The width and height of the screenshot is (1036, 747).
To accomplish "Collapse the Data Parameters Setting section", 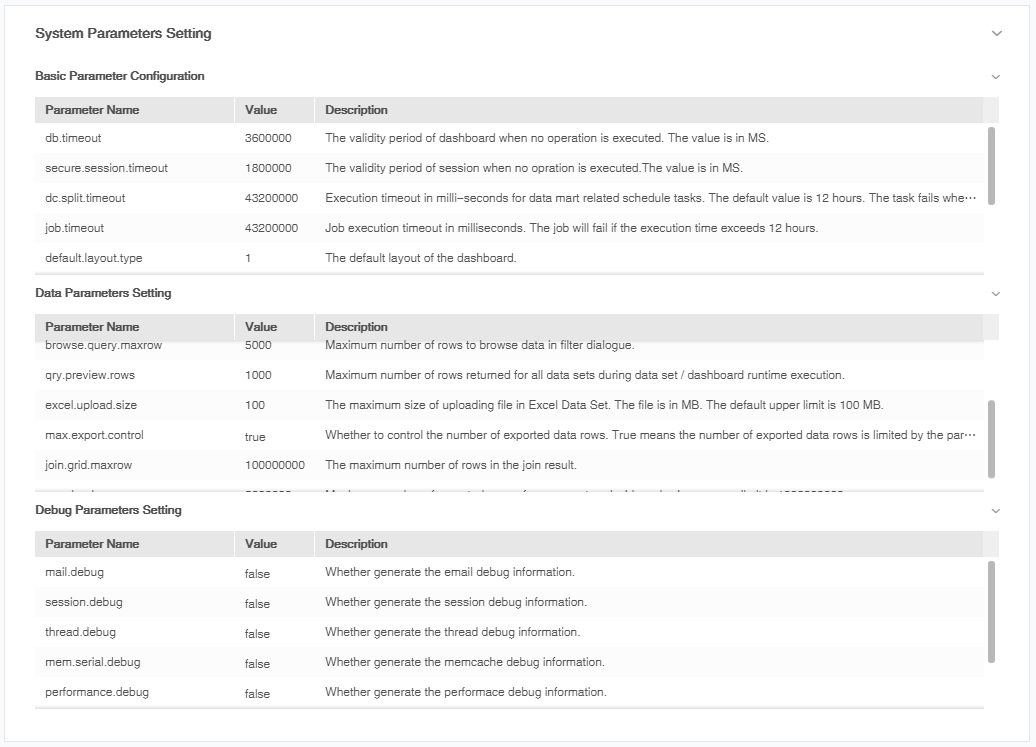I will (996, 294).
